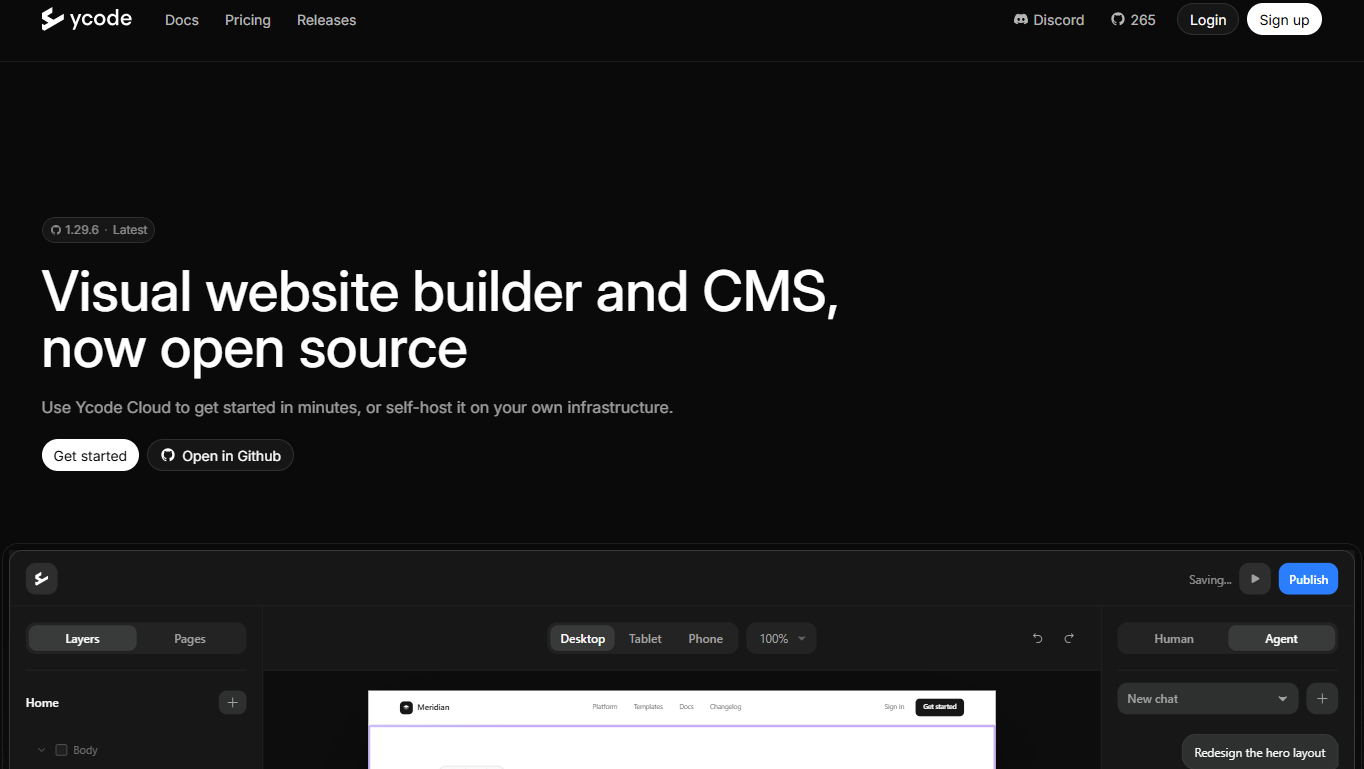The width and height of the screenshot is (1364, 769).
Task: Switch to the Agent tab
Action: tap(1281, 639)
